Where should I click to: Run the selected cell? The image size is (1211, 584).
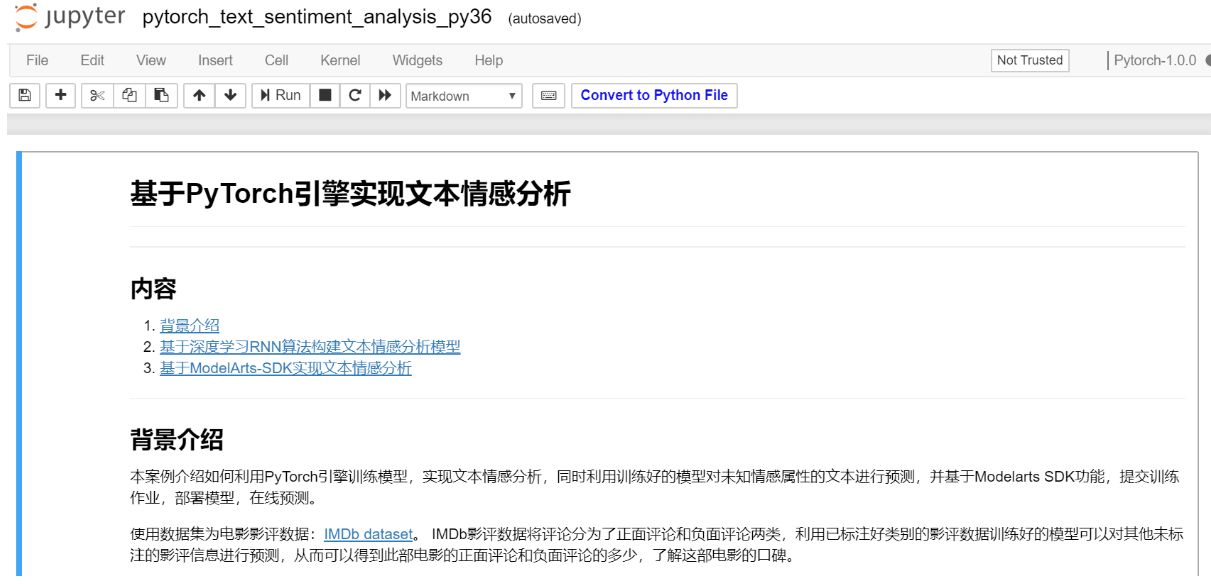coord(280,95)
